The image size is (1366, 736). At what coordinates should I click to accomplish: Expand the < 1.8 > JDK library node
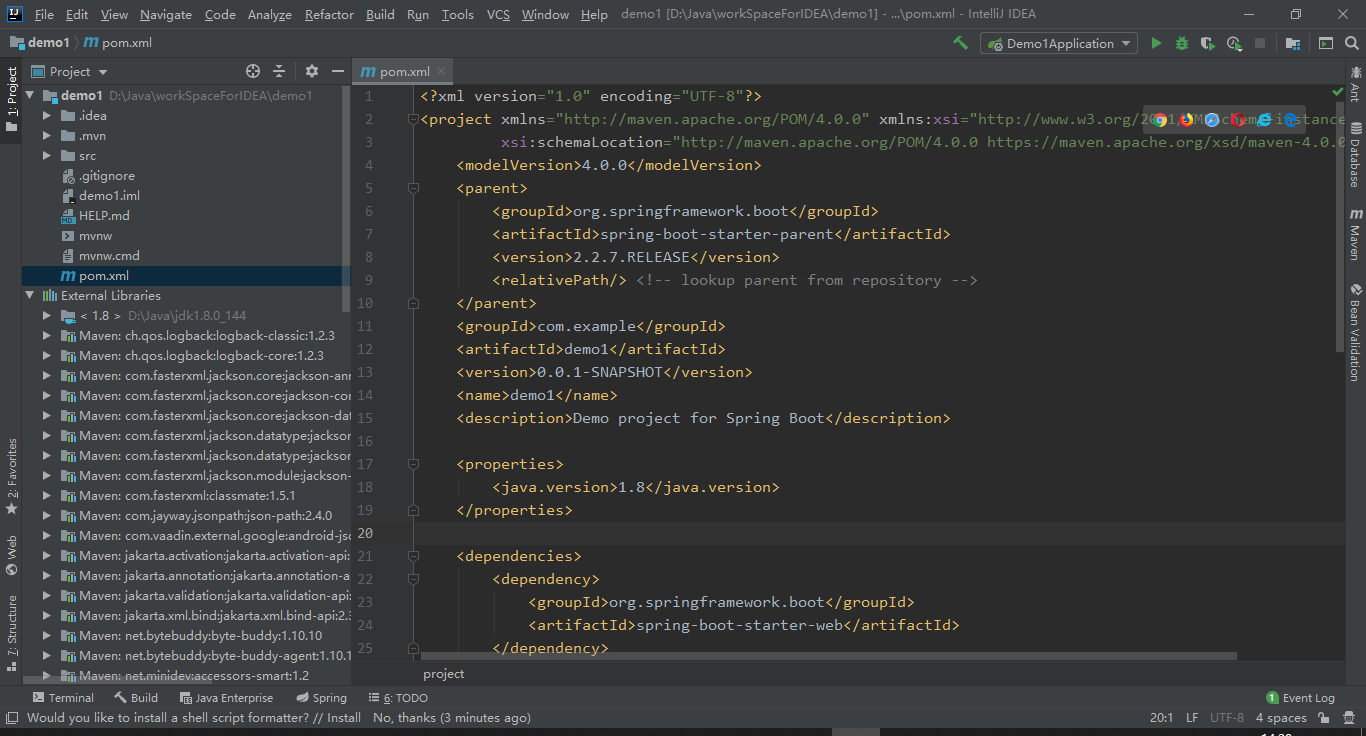47,316
